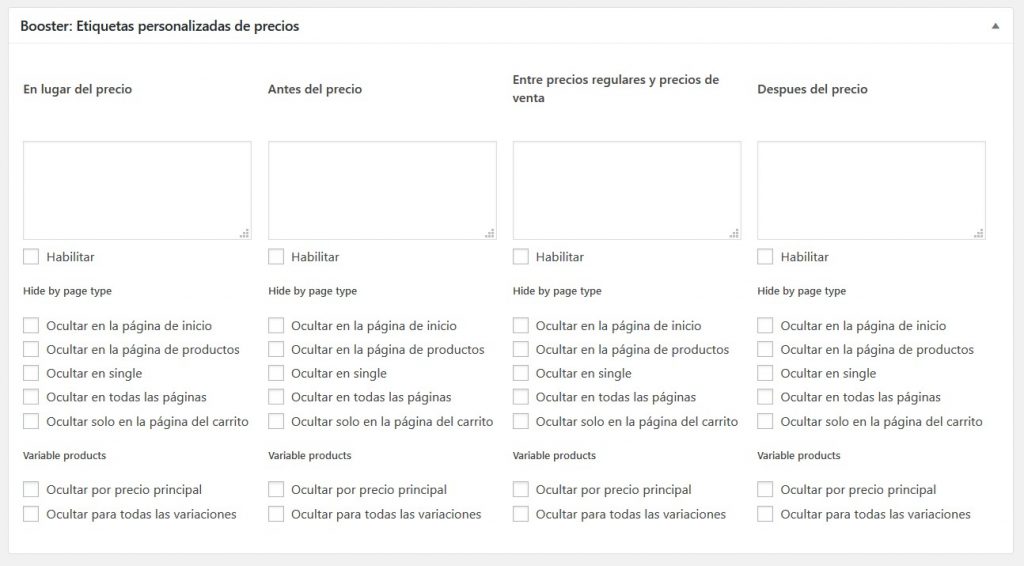Click resize grip of 'Antes del precio' text area

coord(490,234)
